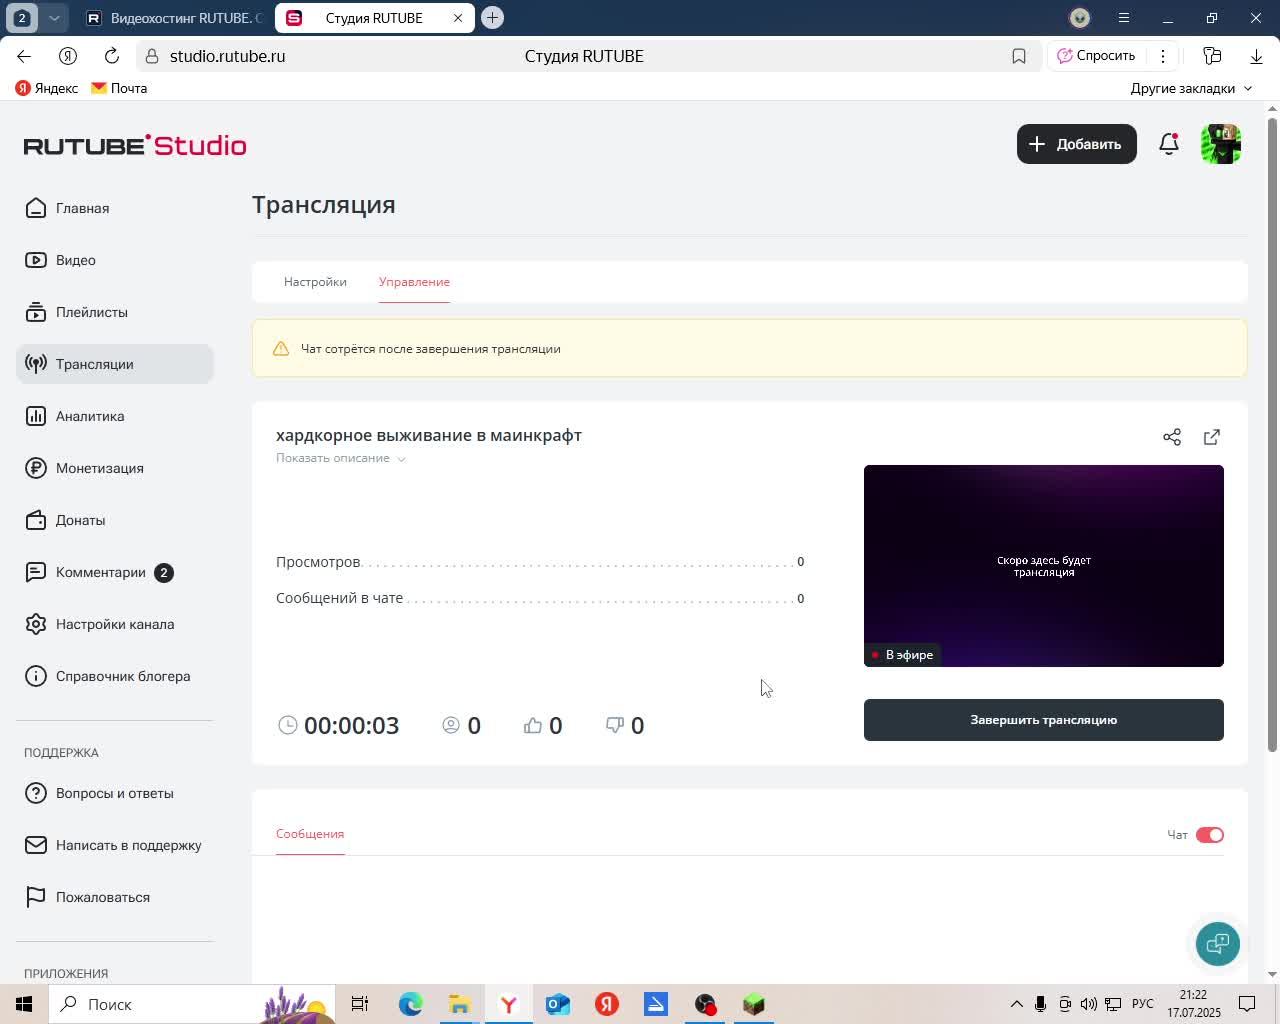Click Написать в поддержку

[x=113, y=845]
